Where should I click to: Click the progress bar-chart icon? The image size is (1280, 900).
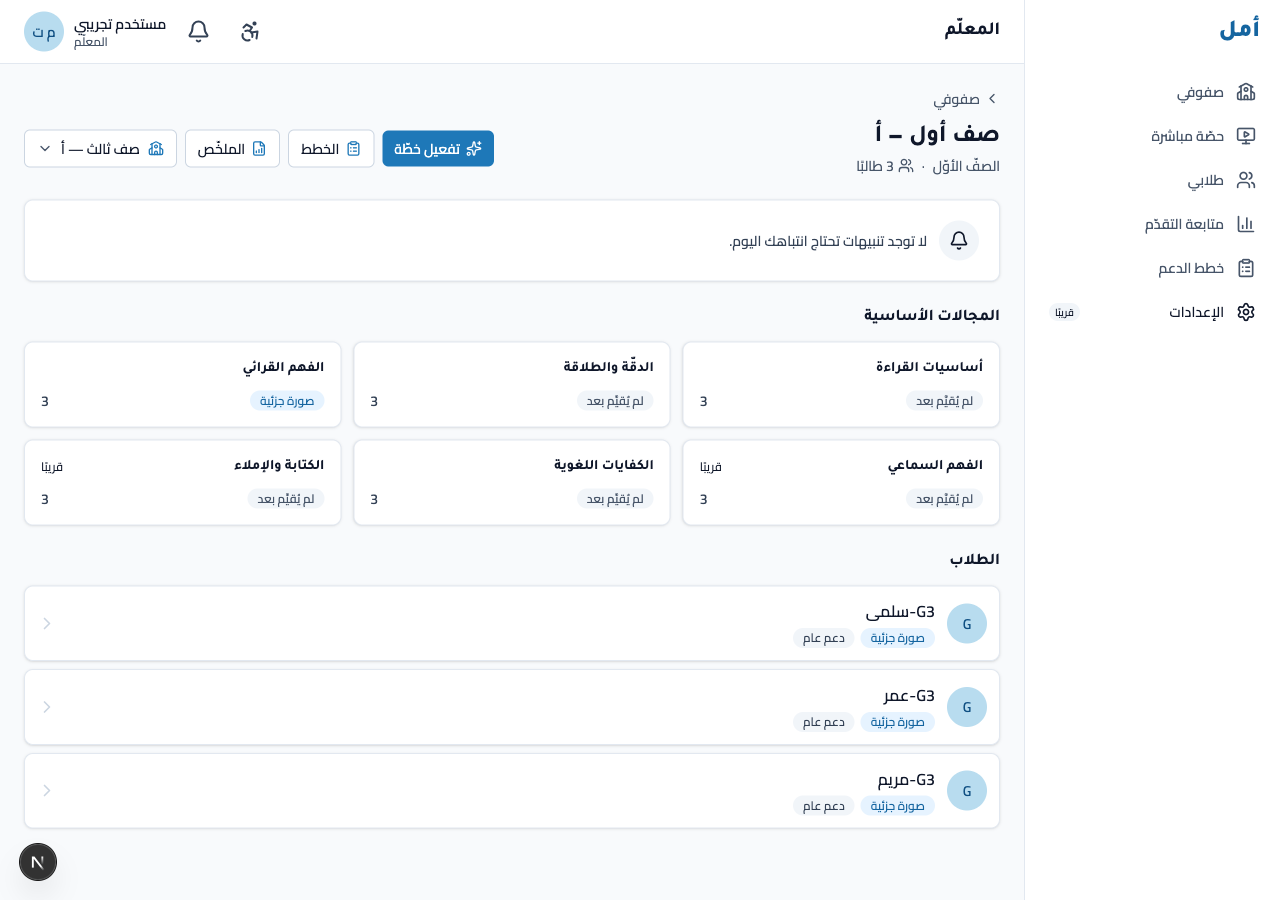(1246, 224)
